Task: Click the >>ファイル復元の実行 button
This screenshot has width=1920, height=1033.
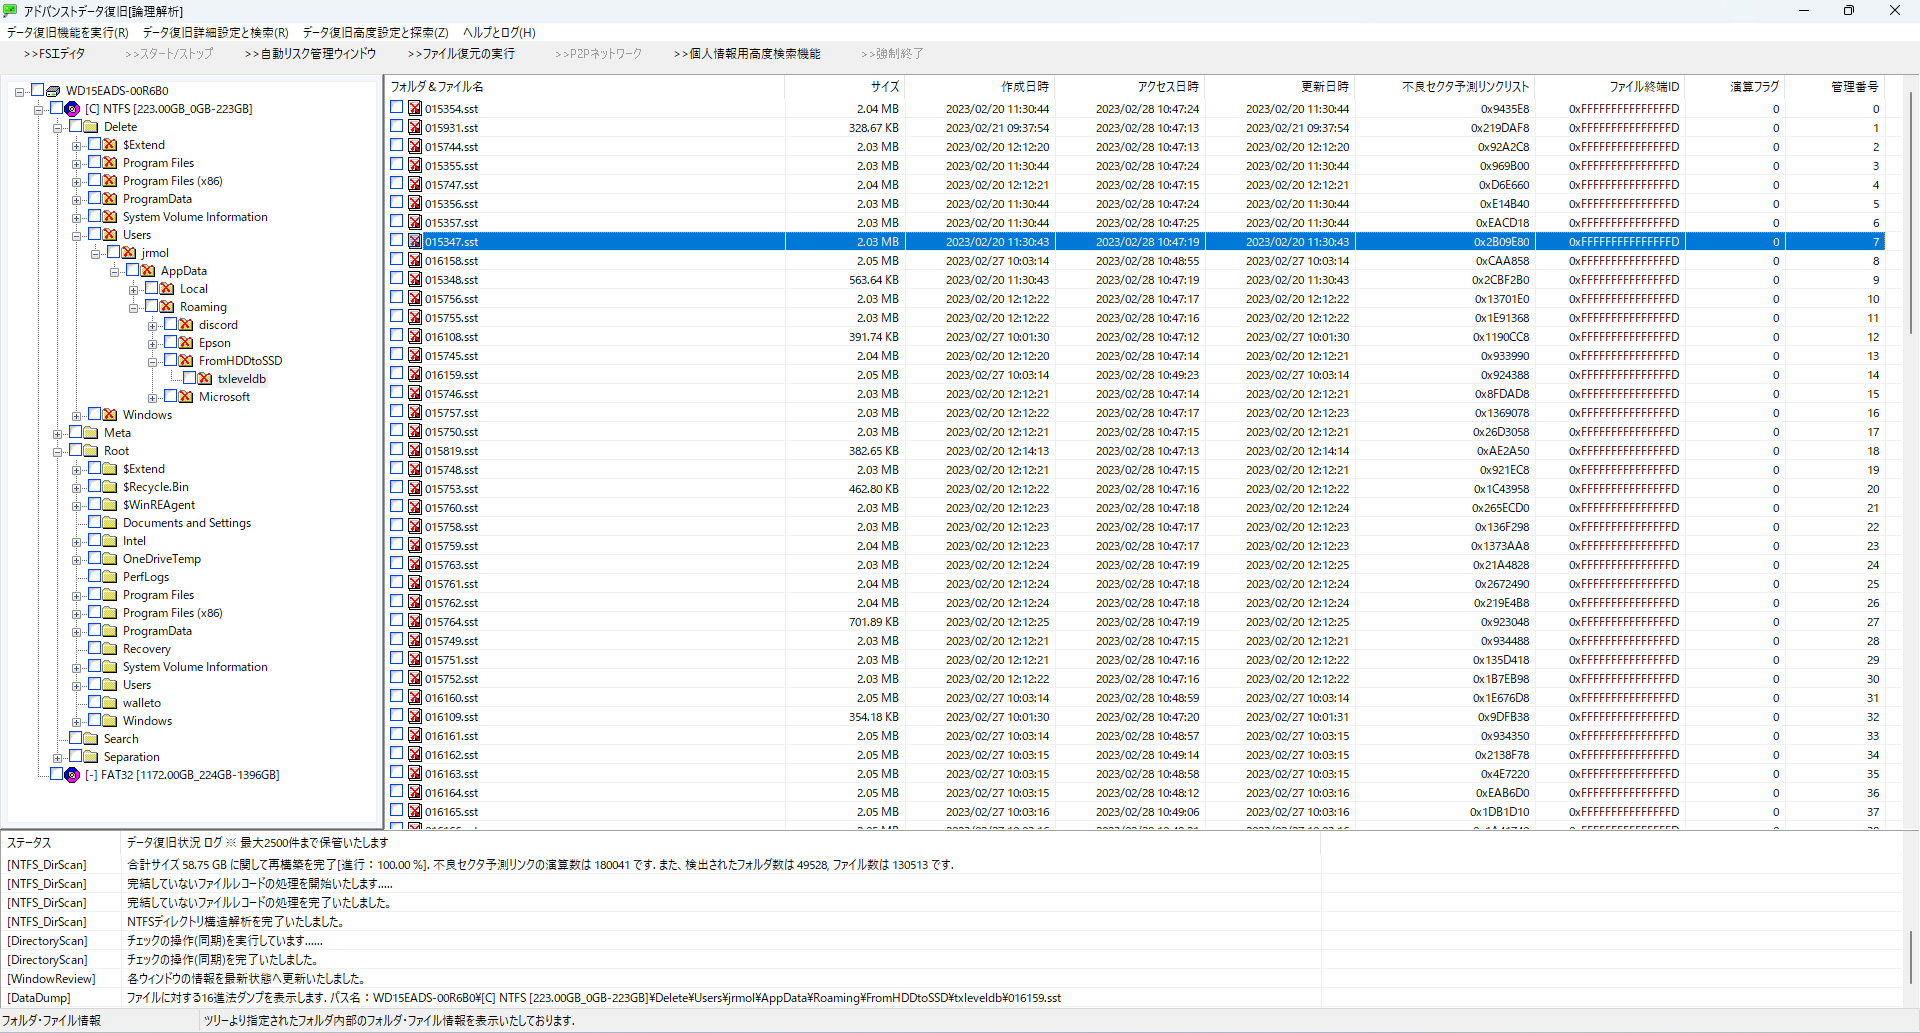Action: pos(461,54)
